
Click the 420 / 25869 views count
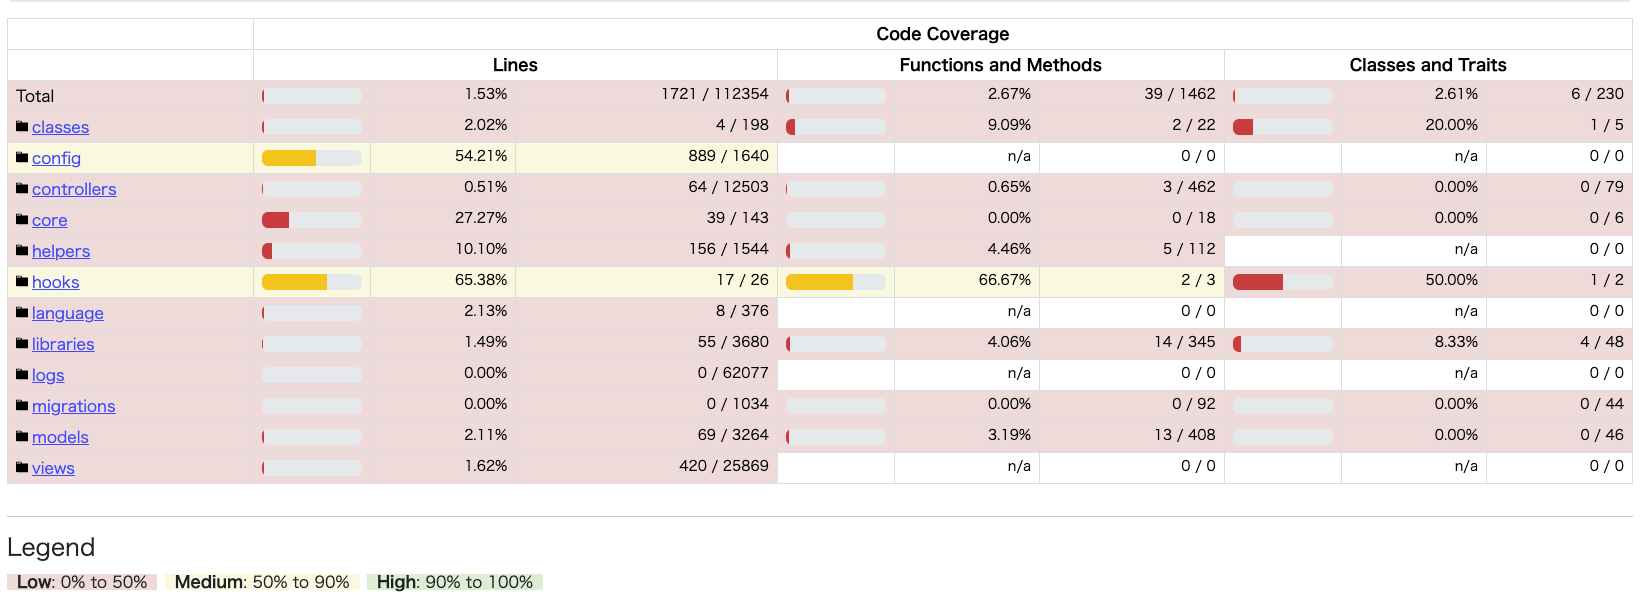click(724, 466)
